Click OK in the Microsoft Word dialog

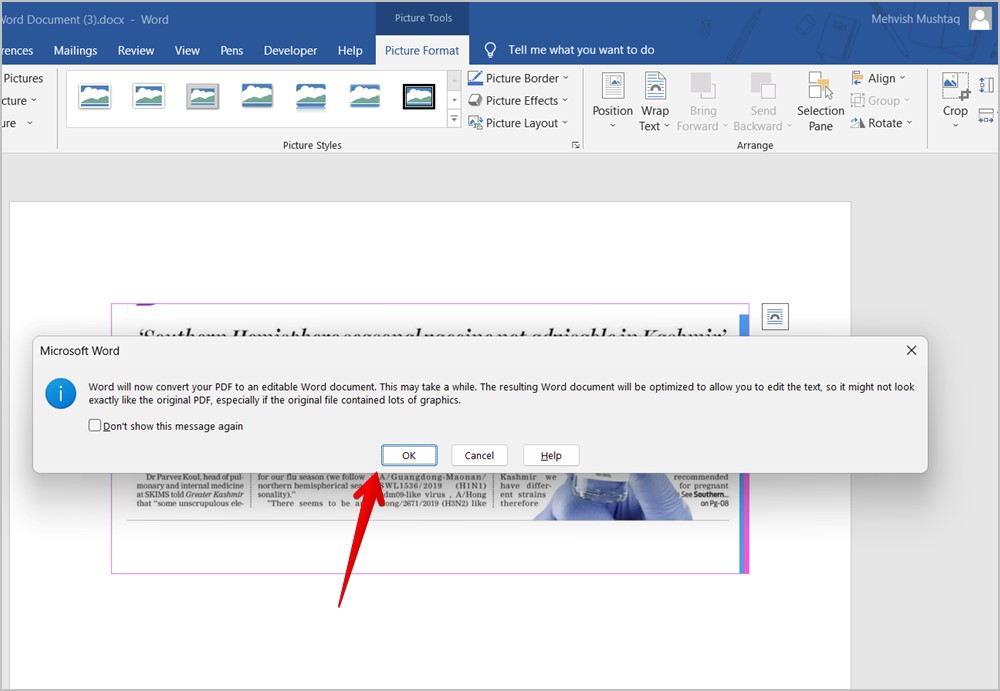click(x=409, y=455)
